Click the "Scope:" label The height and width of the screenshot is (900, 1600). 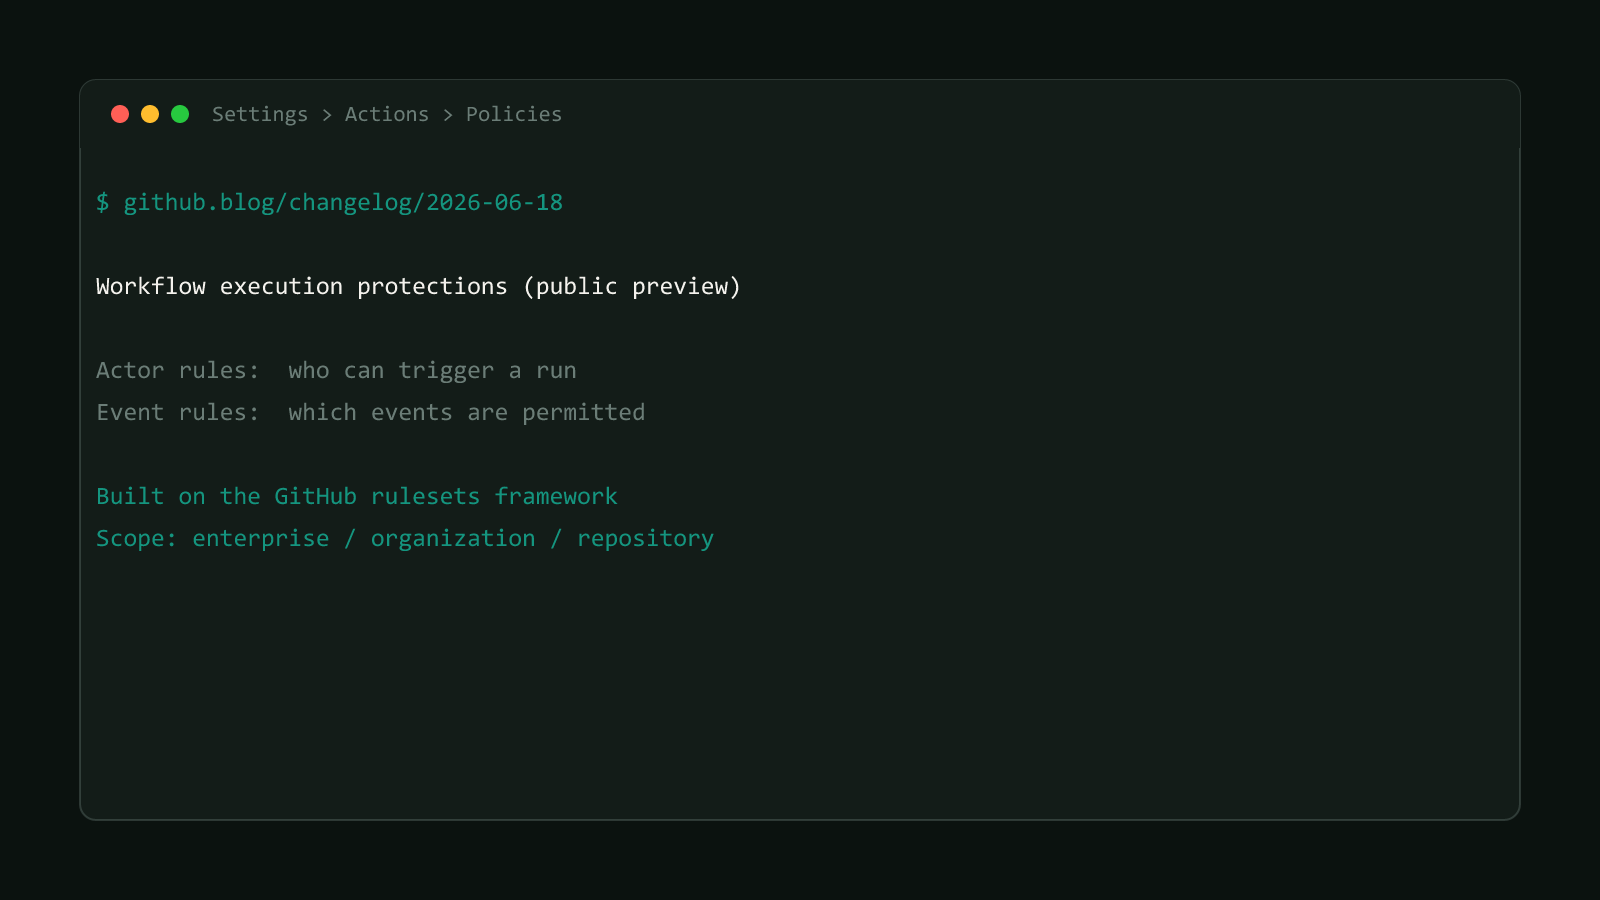point(136,539)
